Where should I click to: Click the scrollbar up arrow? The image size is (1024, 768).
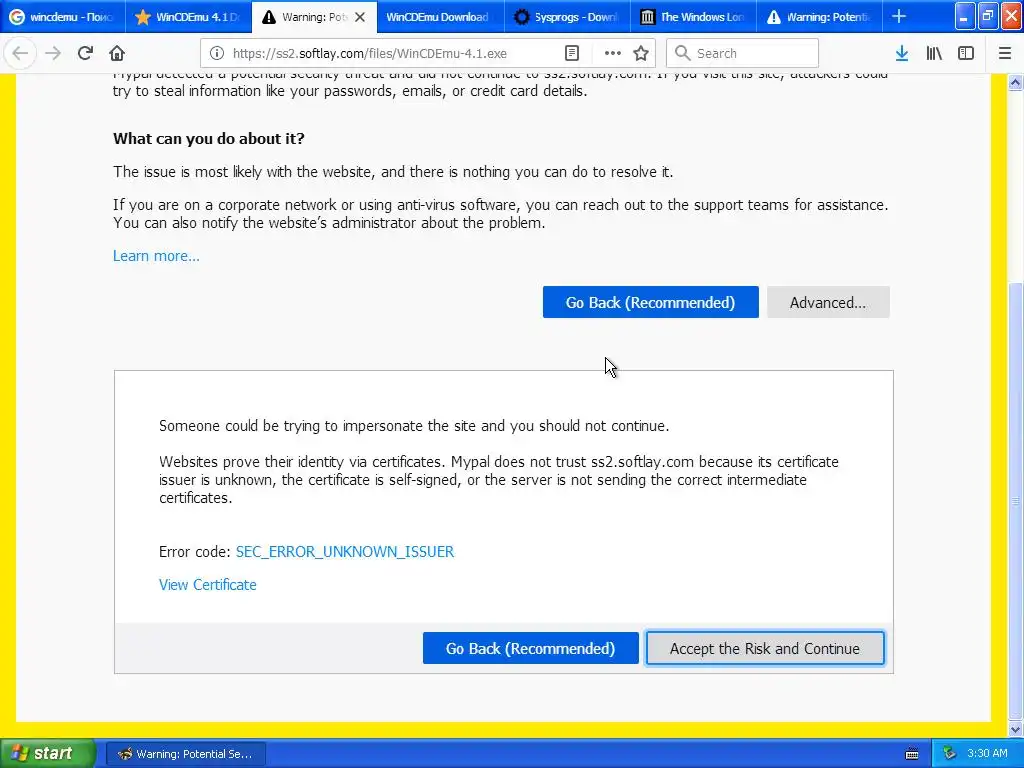tap(1016, 82)
